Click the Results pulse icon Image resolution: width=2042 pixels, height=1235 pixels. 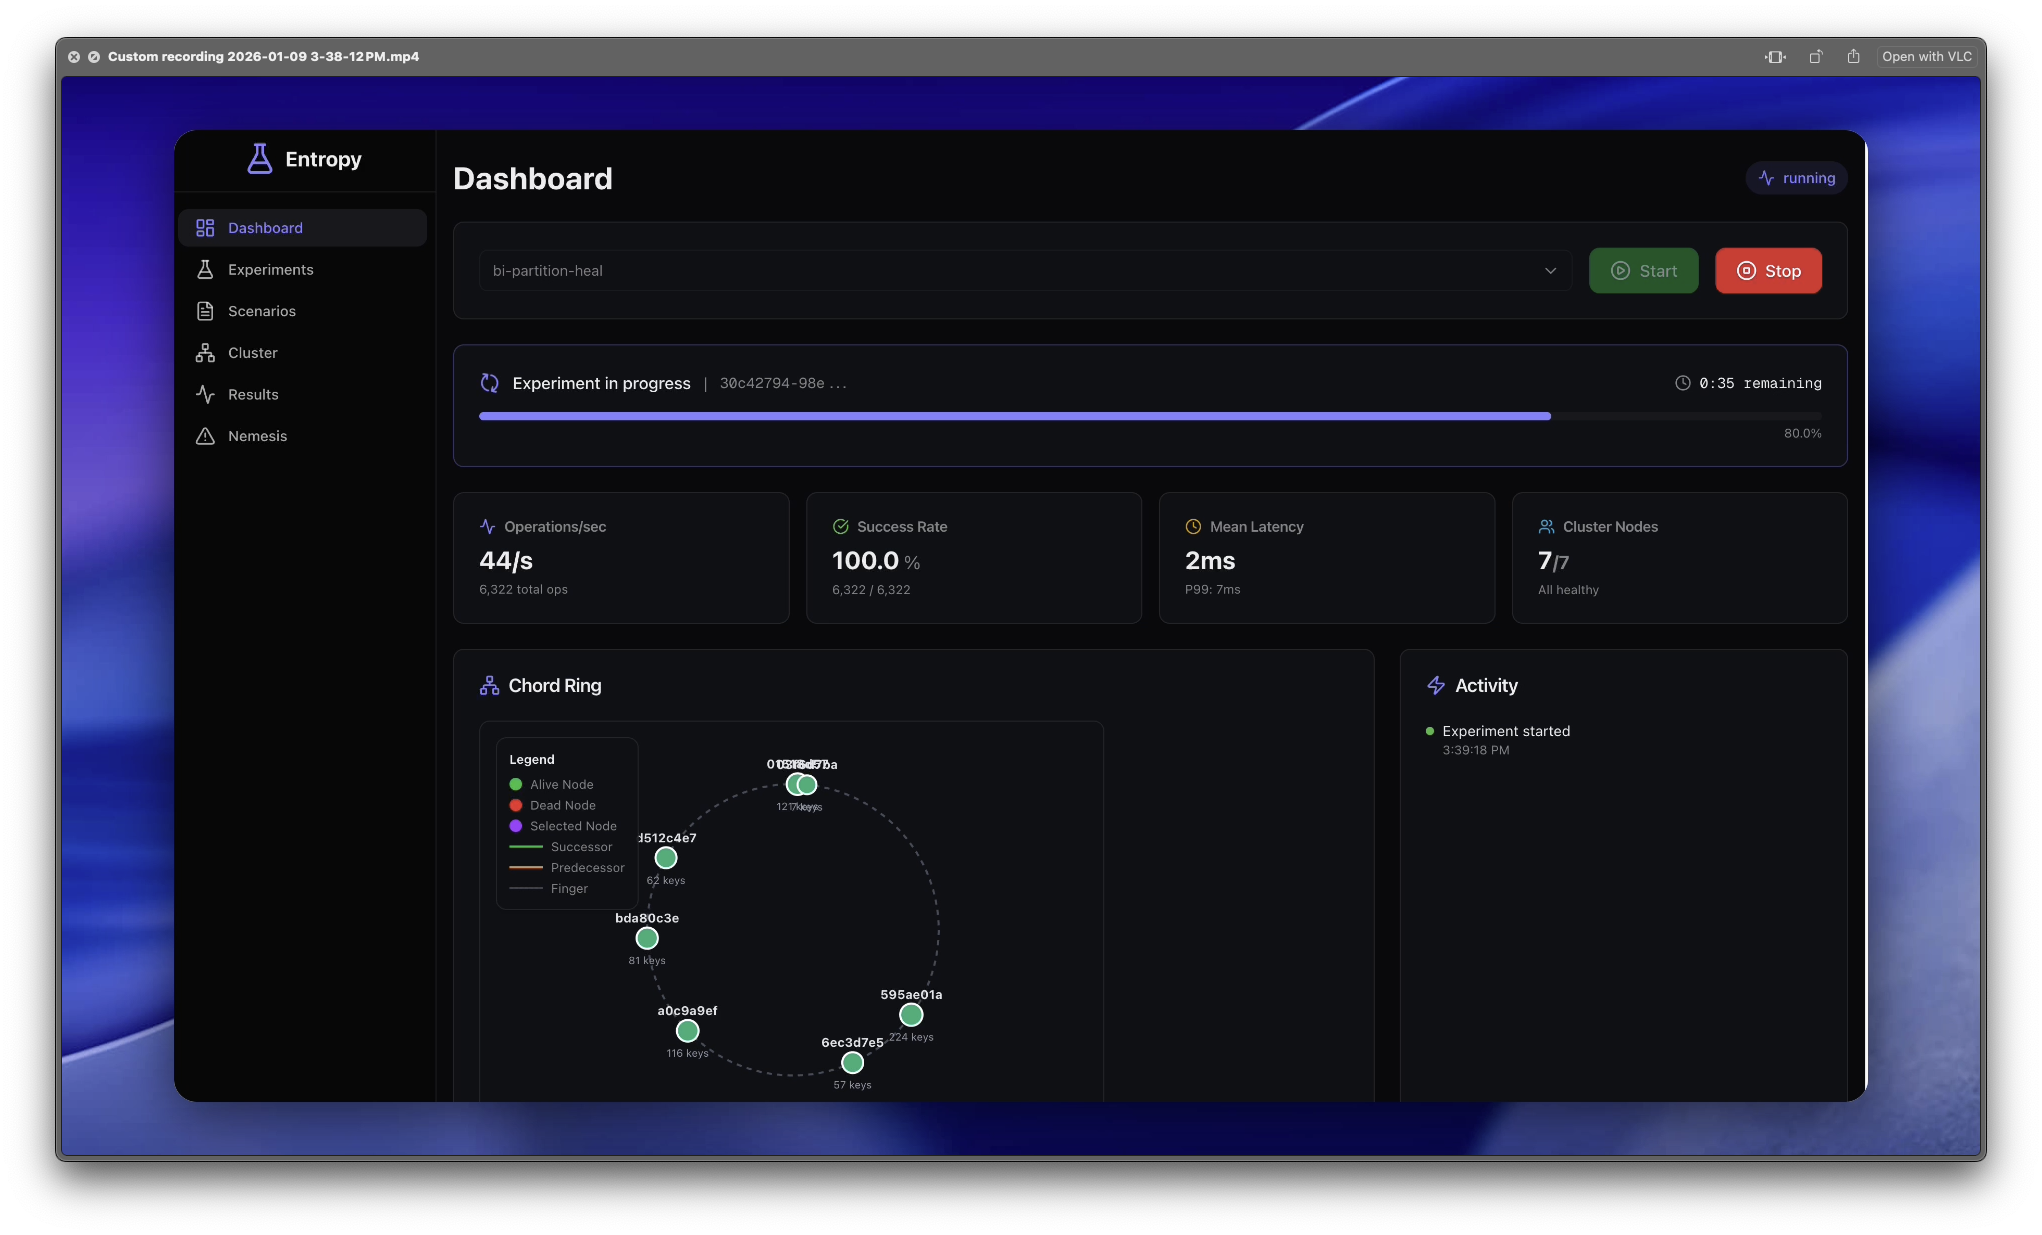coord(205,395)
